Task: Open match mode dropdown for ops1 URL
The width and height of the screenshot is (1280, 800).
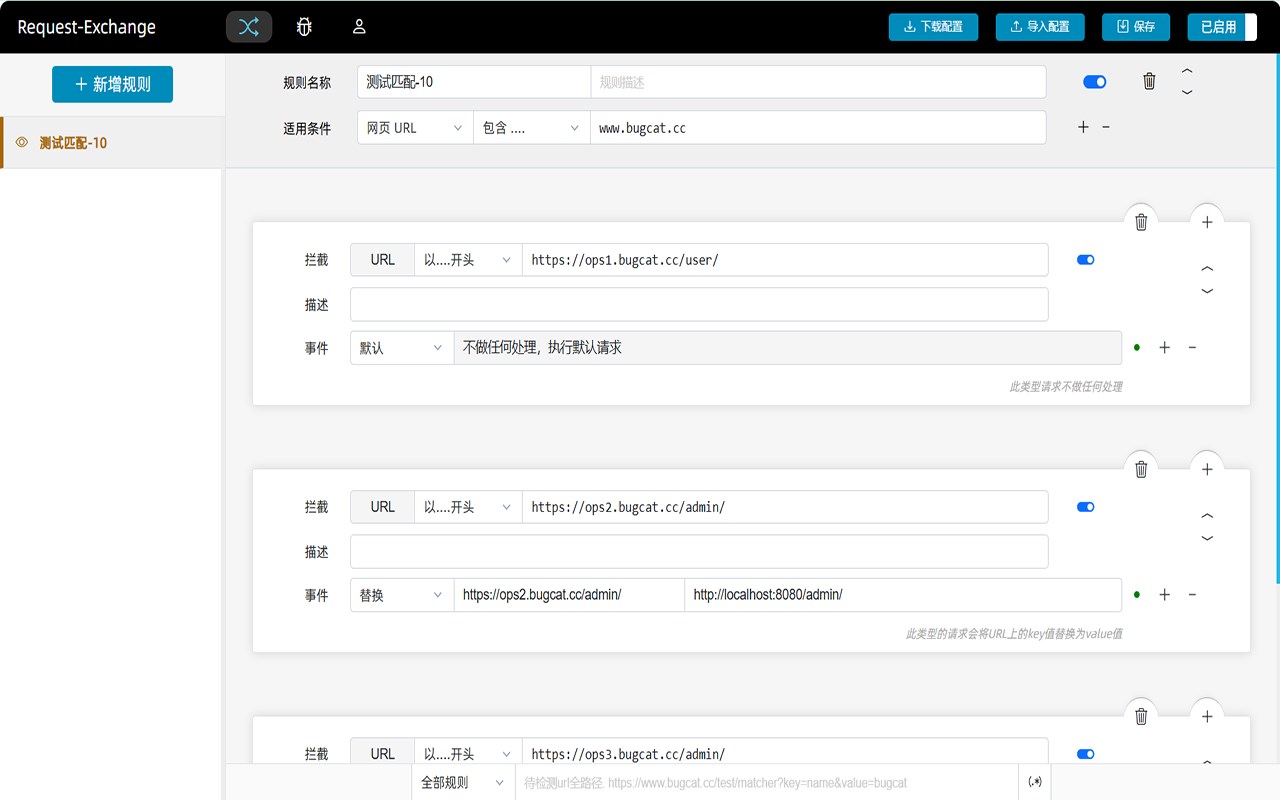Action: point(468,260)
